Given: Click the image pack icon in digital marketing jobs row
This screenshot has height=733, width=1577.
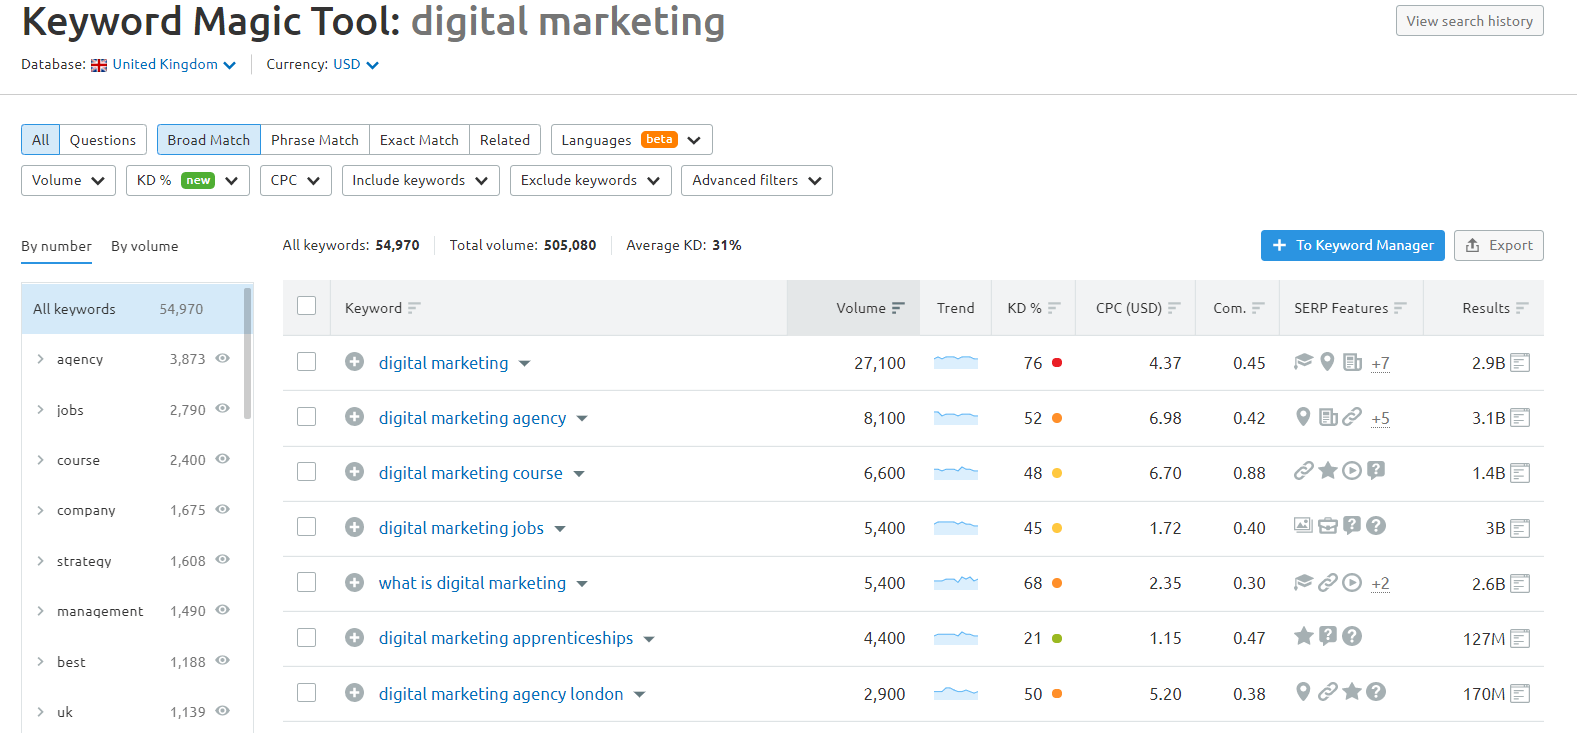Looking at the screenshot, I should (x=1303, y=525).
